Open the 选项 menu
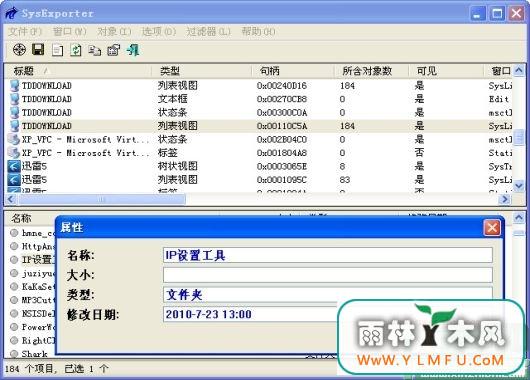Screen dimensions: 530x380 coord(159,32)
